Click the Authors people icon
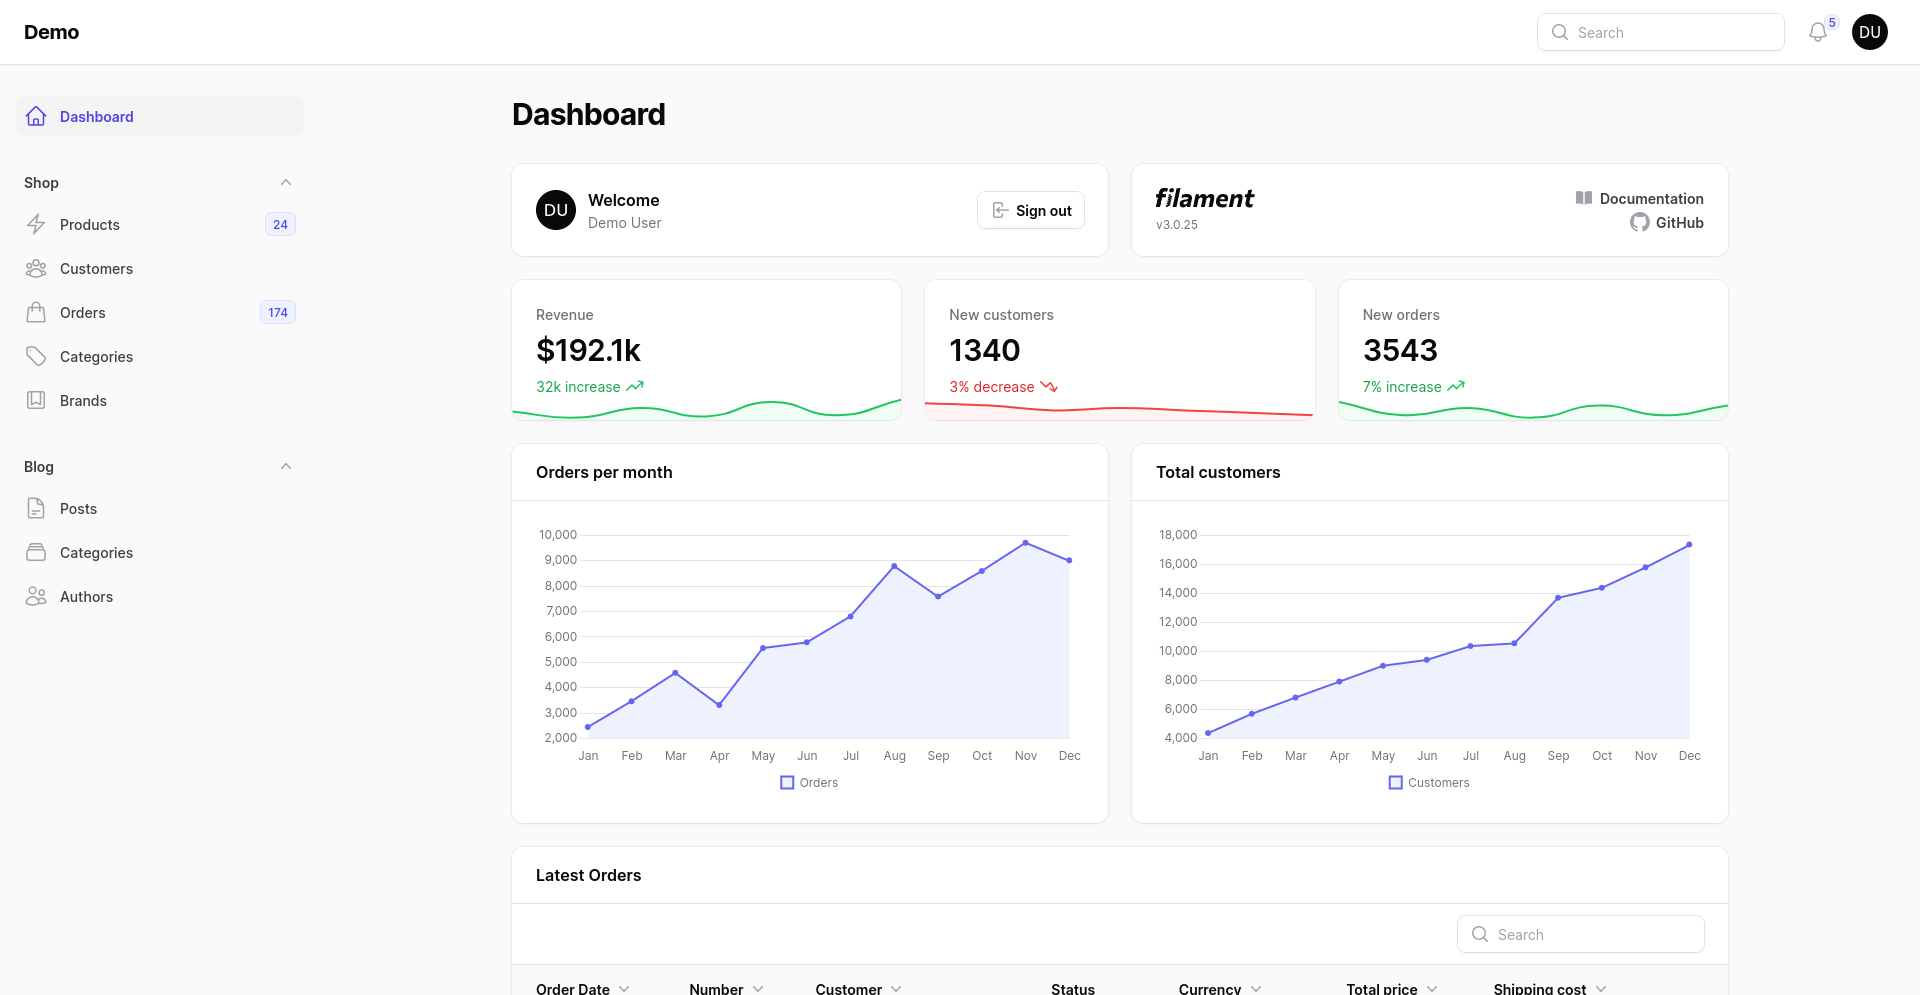The width and height of the screenshot is (1920, 995). 36,597
